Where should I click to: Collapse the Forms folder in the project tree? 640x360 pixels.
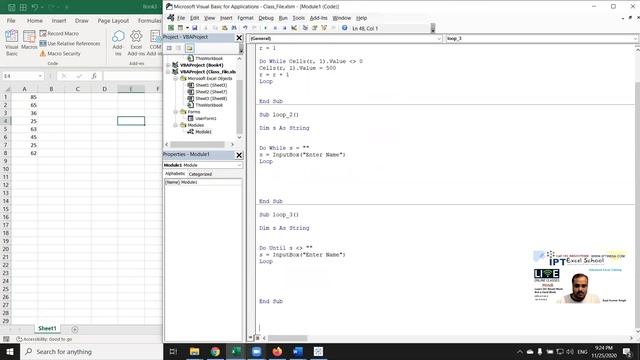pyautogui.click(x=176, y=111)
